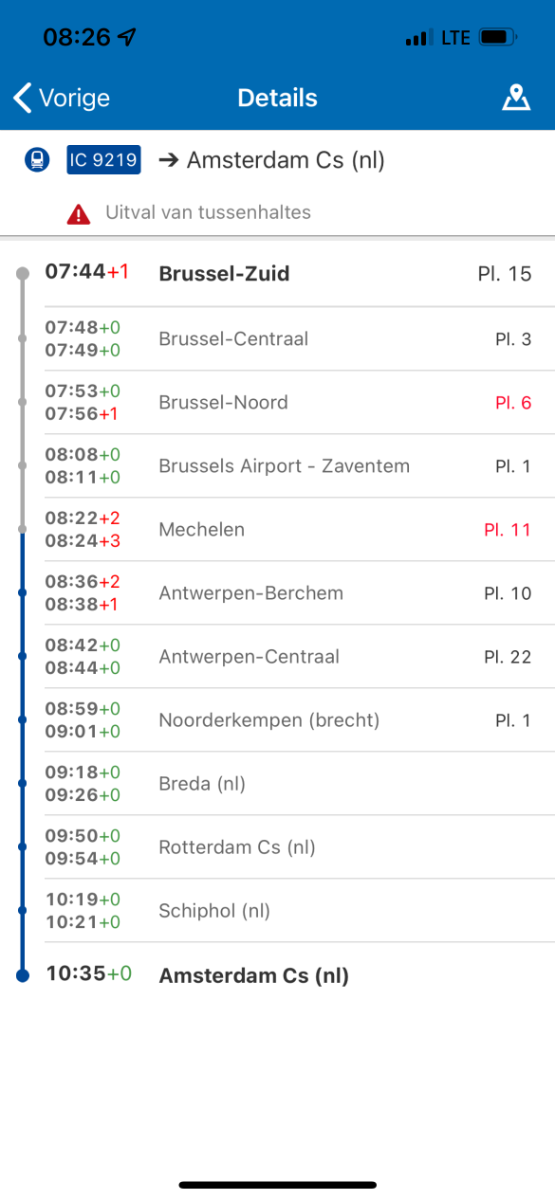Open the Brussel-Centraal stop row
The height and width of the screenshot is (1200, 555).
tap(288, 339)
